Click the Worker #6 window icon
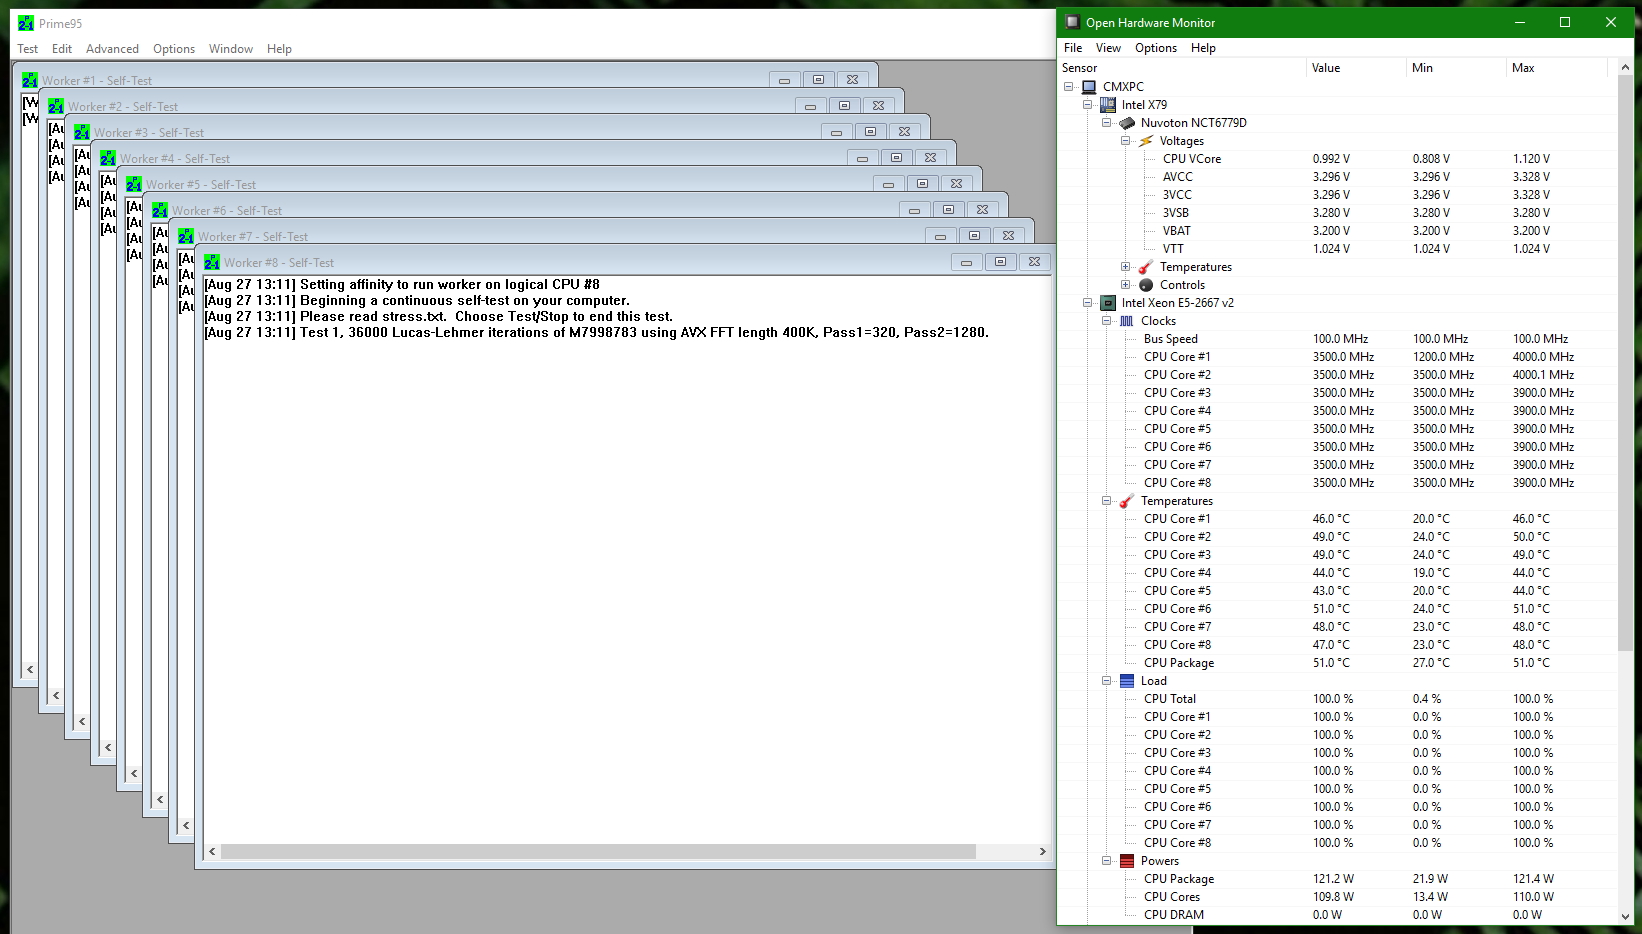This screenshot has height=934, width=1642. (x=160, y=210)
